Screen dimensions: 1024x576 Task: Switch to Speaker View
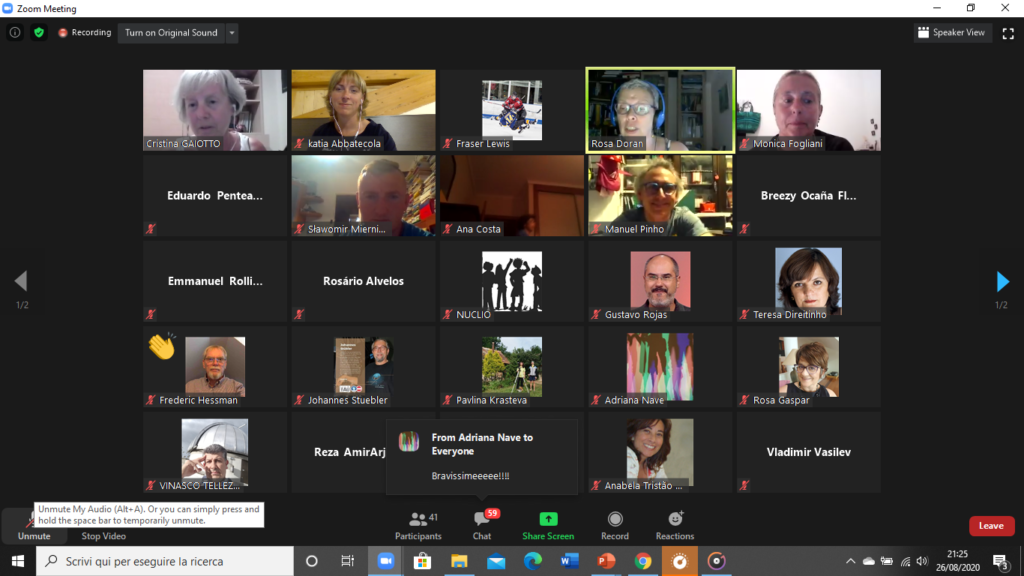coord(951,33)
